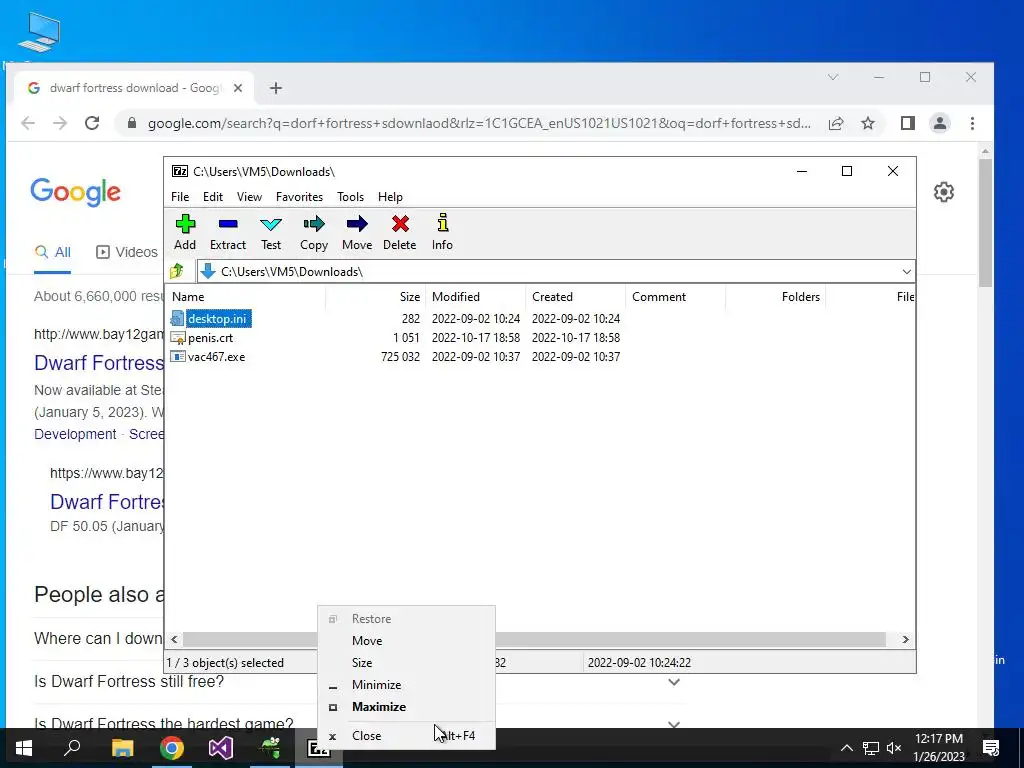Click right arrow of the horizontal scrollbar
The width and height of the screenshot is (1024, 768).
(x=905, y=639)
